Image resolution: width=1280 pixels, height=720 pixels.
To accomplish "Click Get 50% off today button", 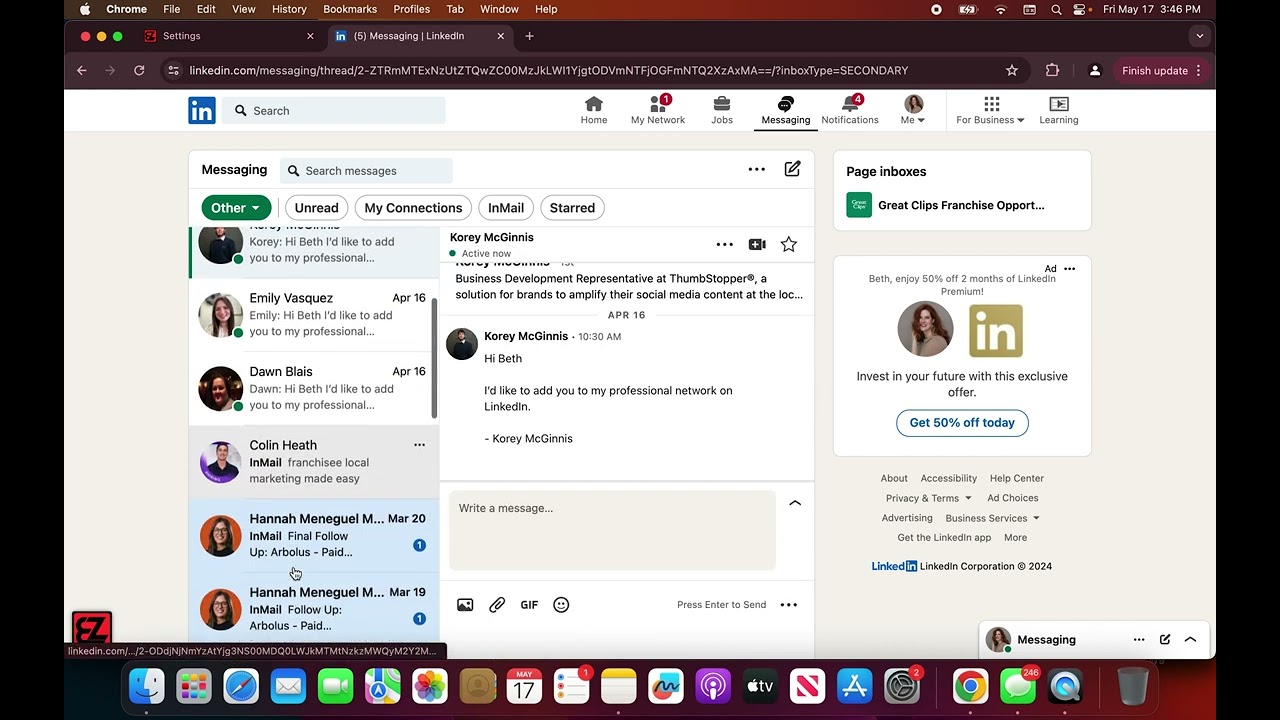I will pyautogui.click(x=962, y=423).
